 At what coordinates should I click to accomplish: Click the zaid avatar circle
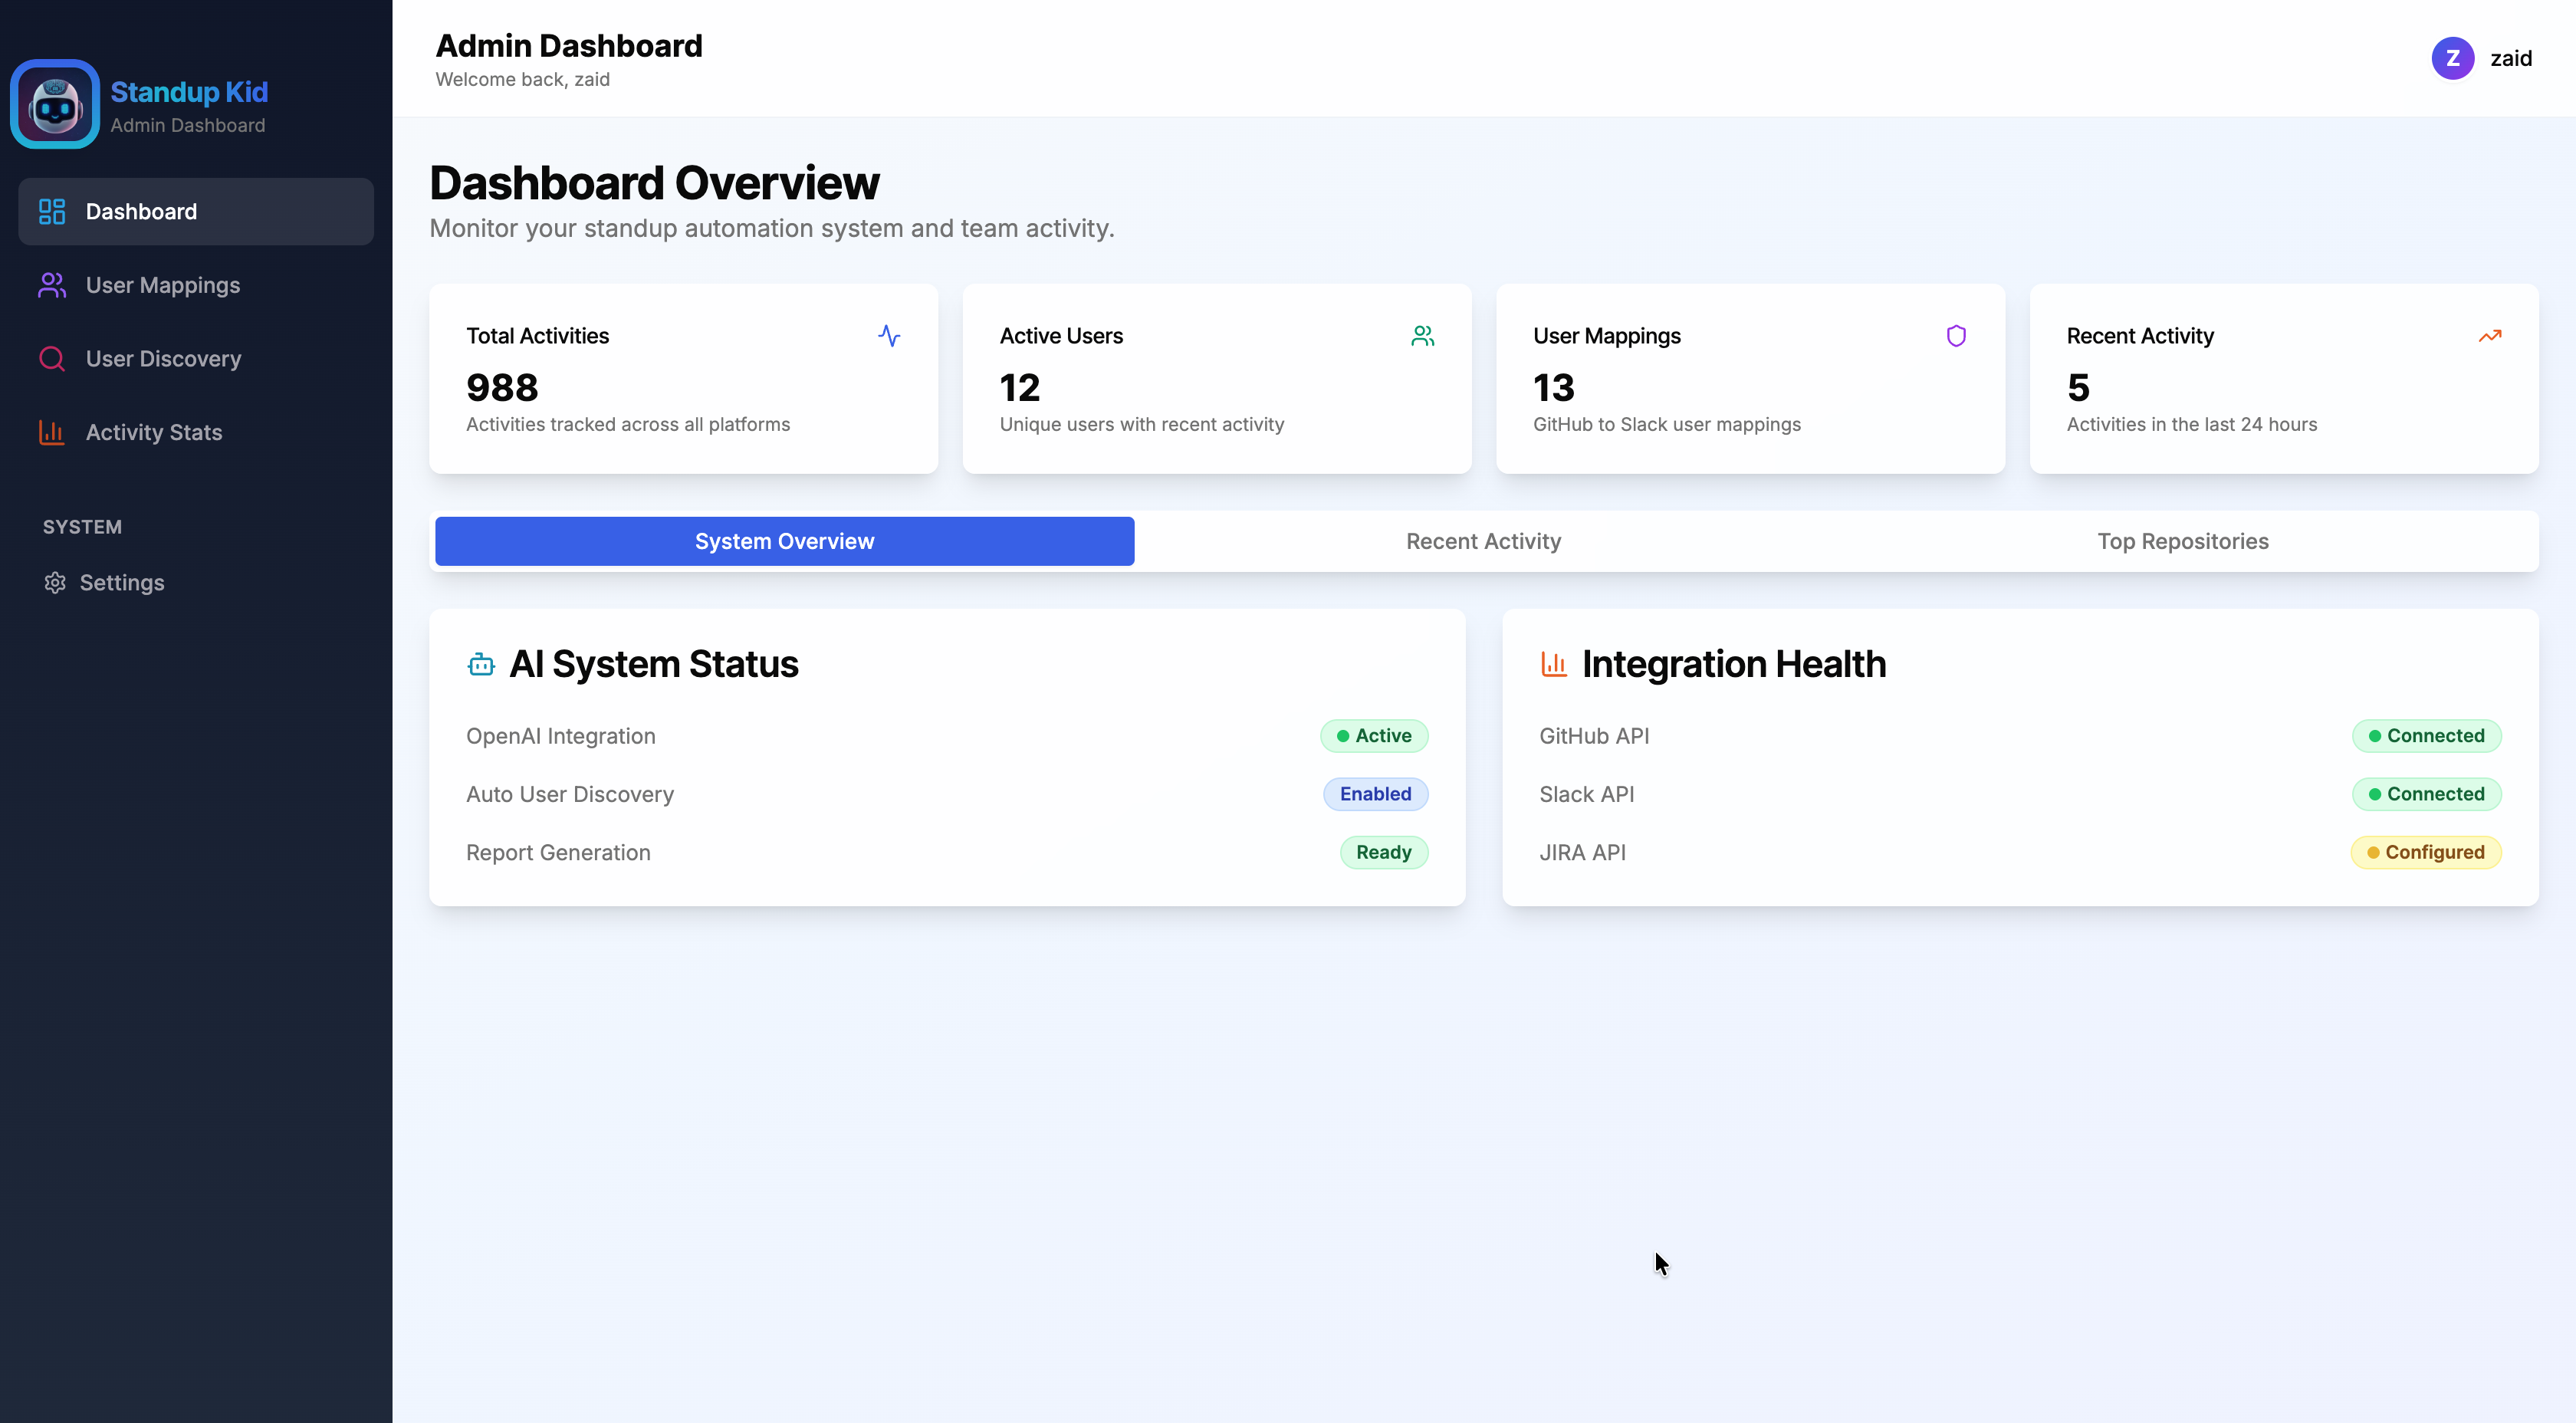2453,57
